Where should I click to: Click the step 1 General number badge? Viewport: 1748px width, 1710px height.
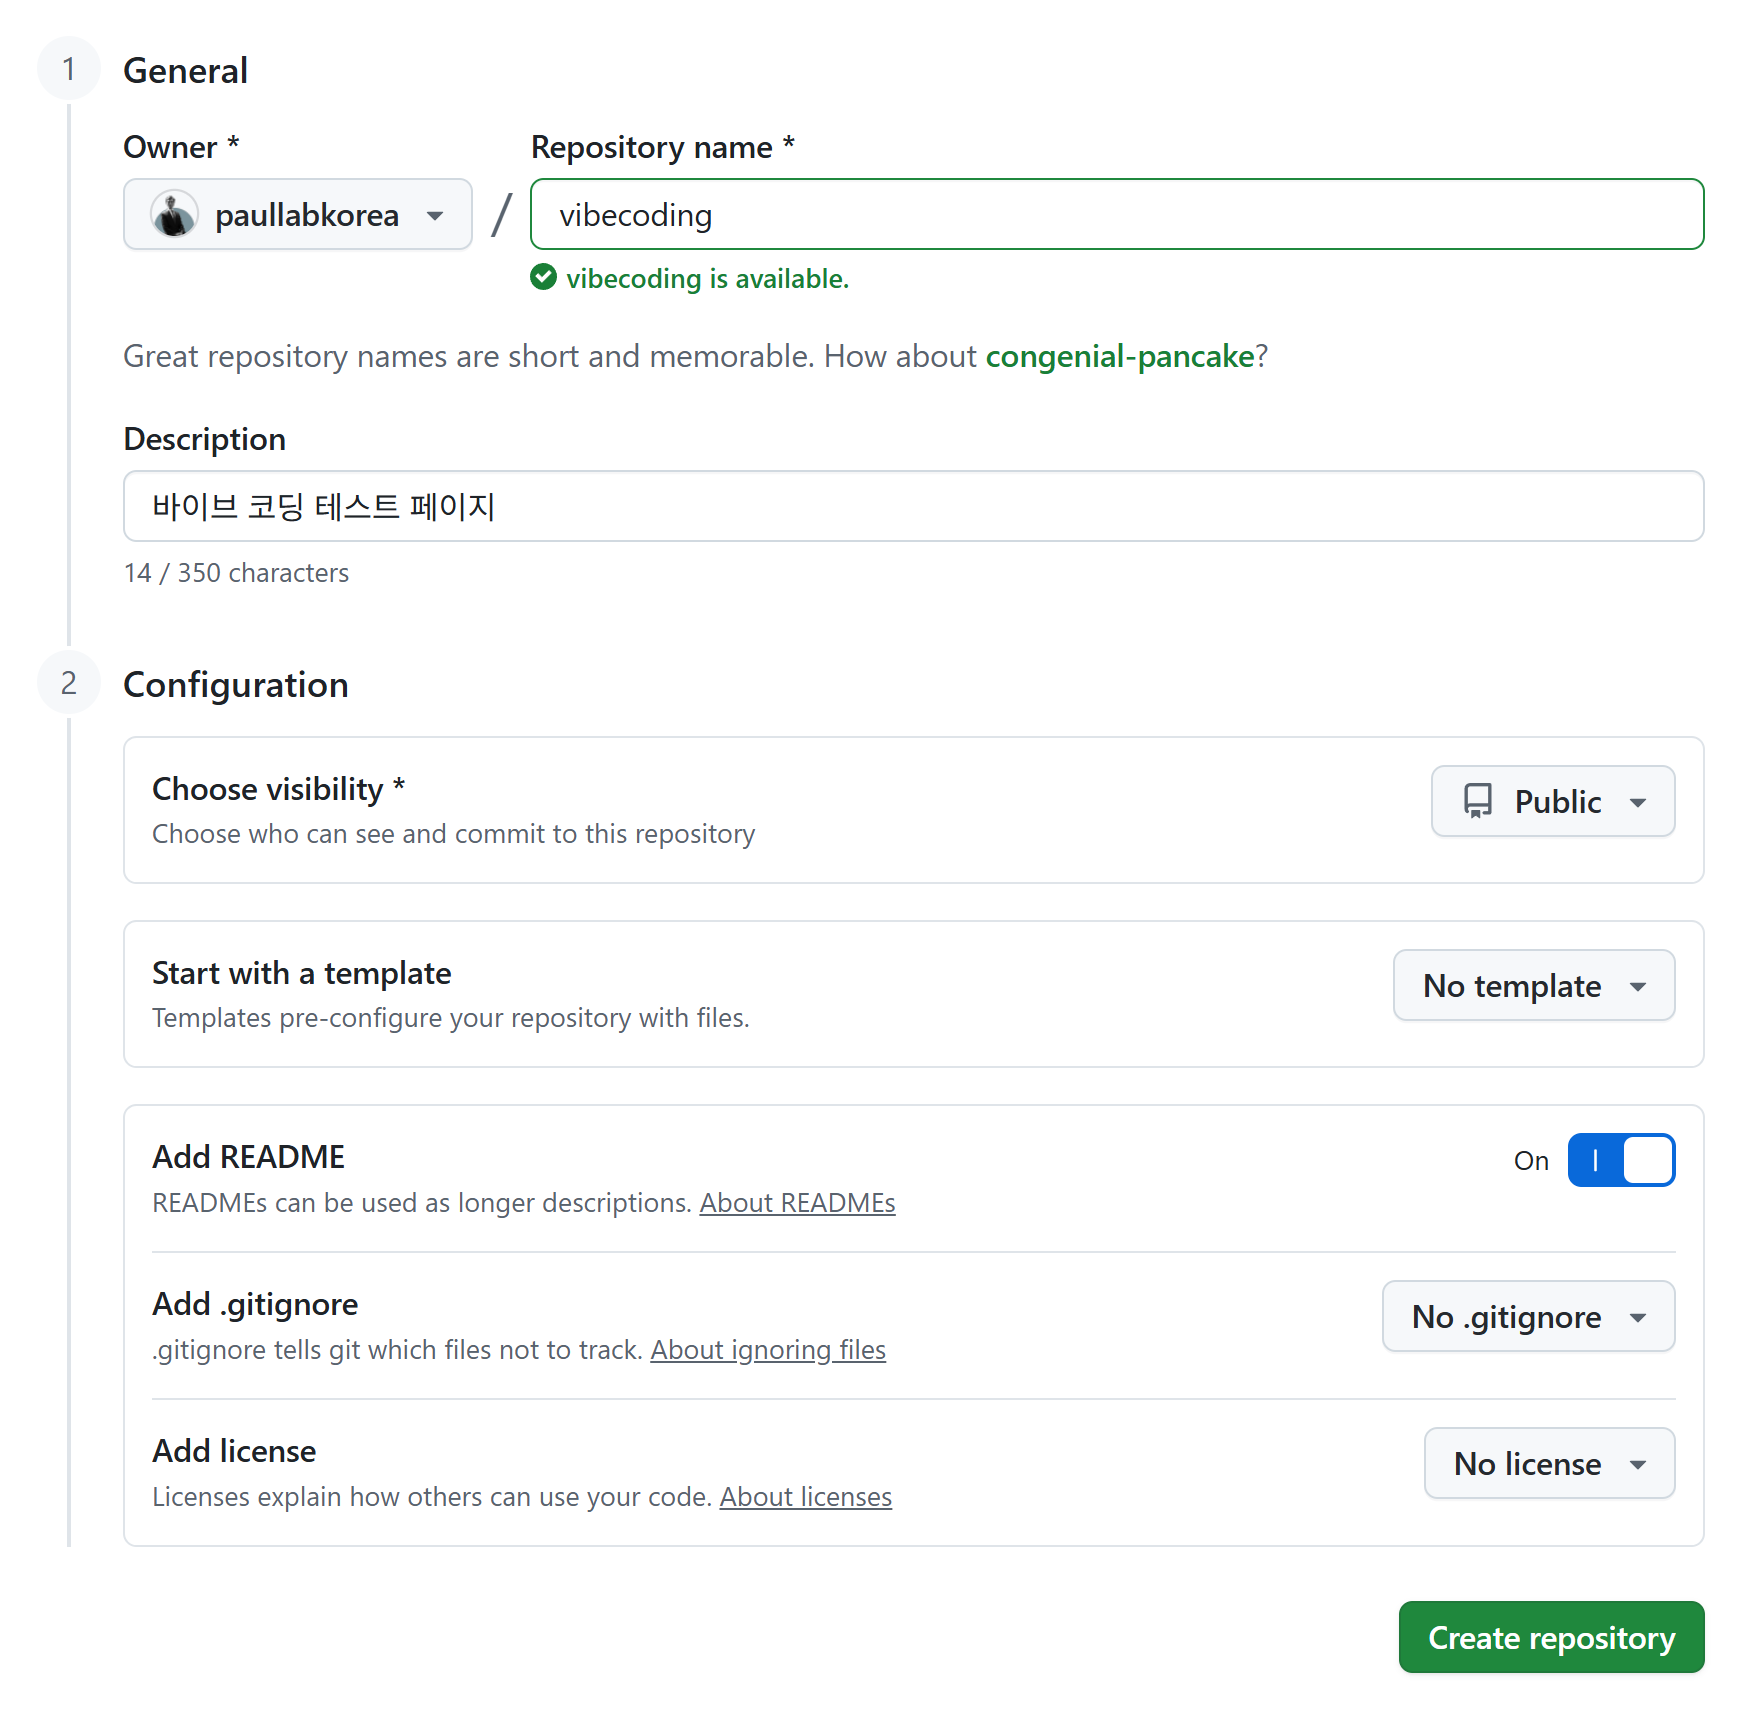(x=68, y=69)
